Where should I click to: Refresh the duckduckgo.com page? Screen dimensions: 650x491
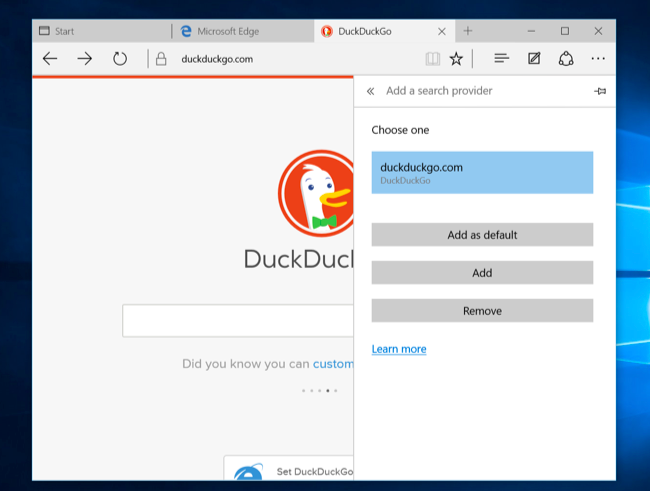pyautogui.click(x=120, y=59)
